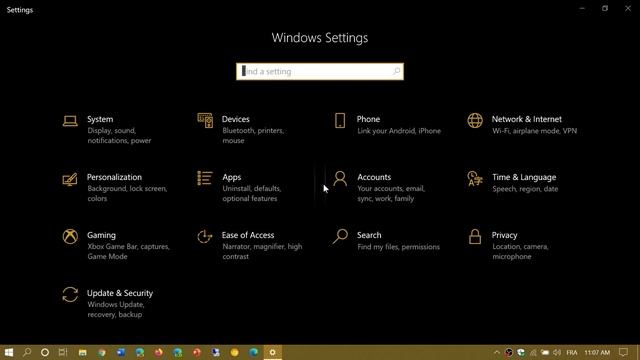Click the active Settings gear in taskbar

[x=273, y=352]
